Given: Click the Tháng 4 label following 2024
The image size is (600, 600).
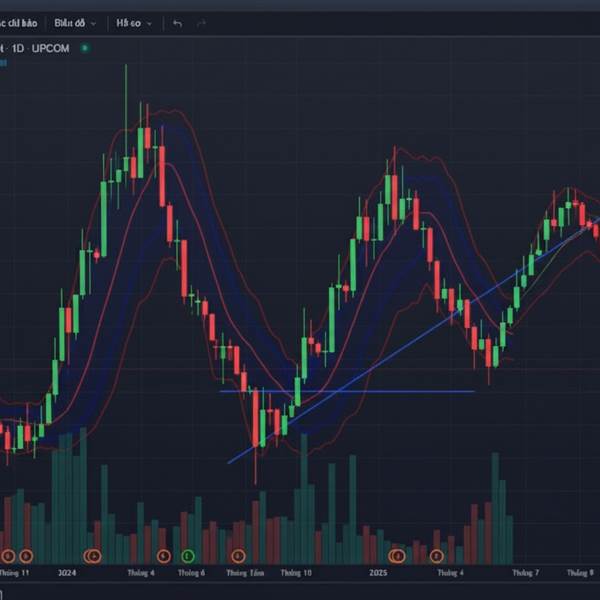Looking at the screenshot, I should click(x=141, y=573).
